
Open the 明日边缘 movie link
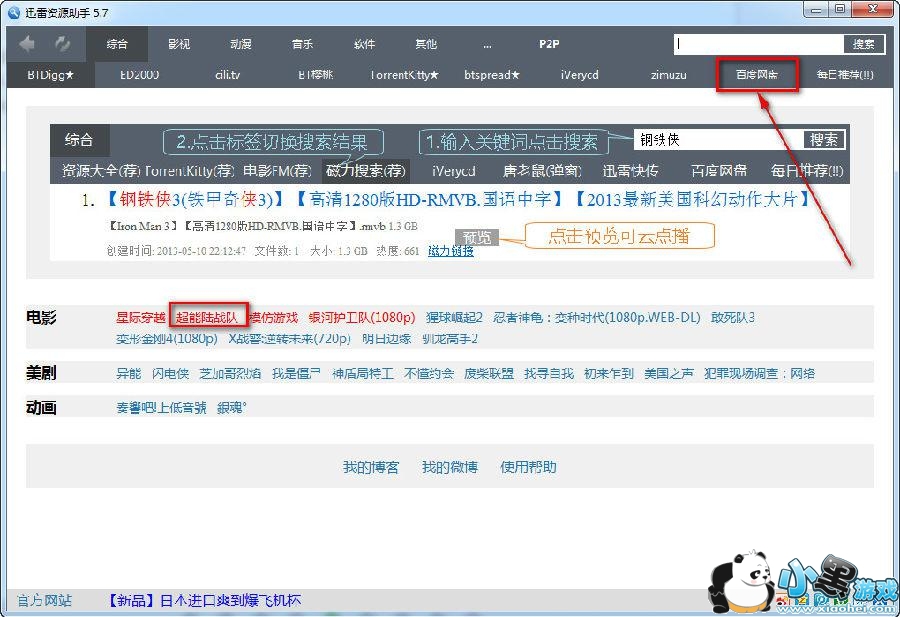coord(387,339)
